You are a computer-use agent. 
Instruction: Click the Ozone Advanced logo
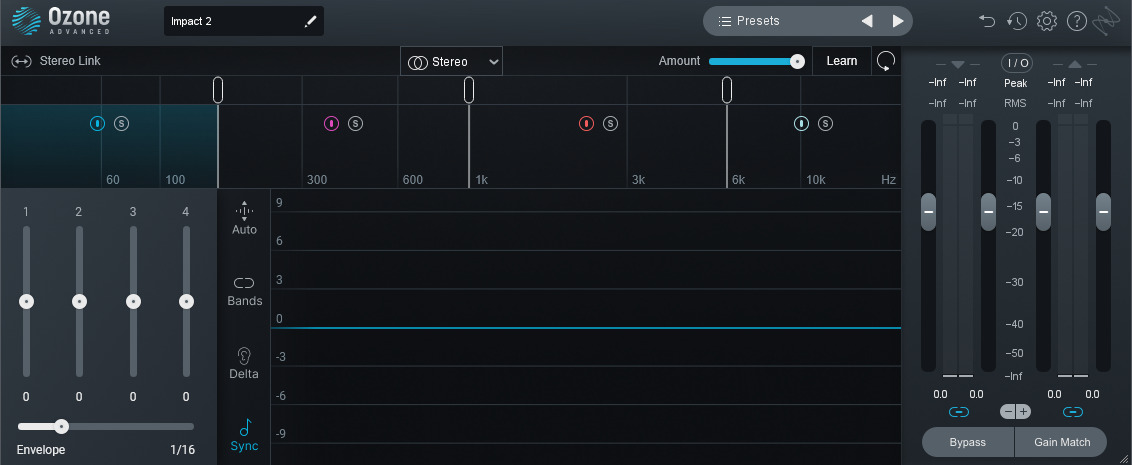coord(61,21)
